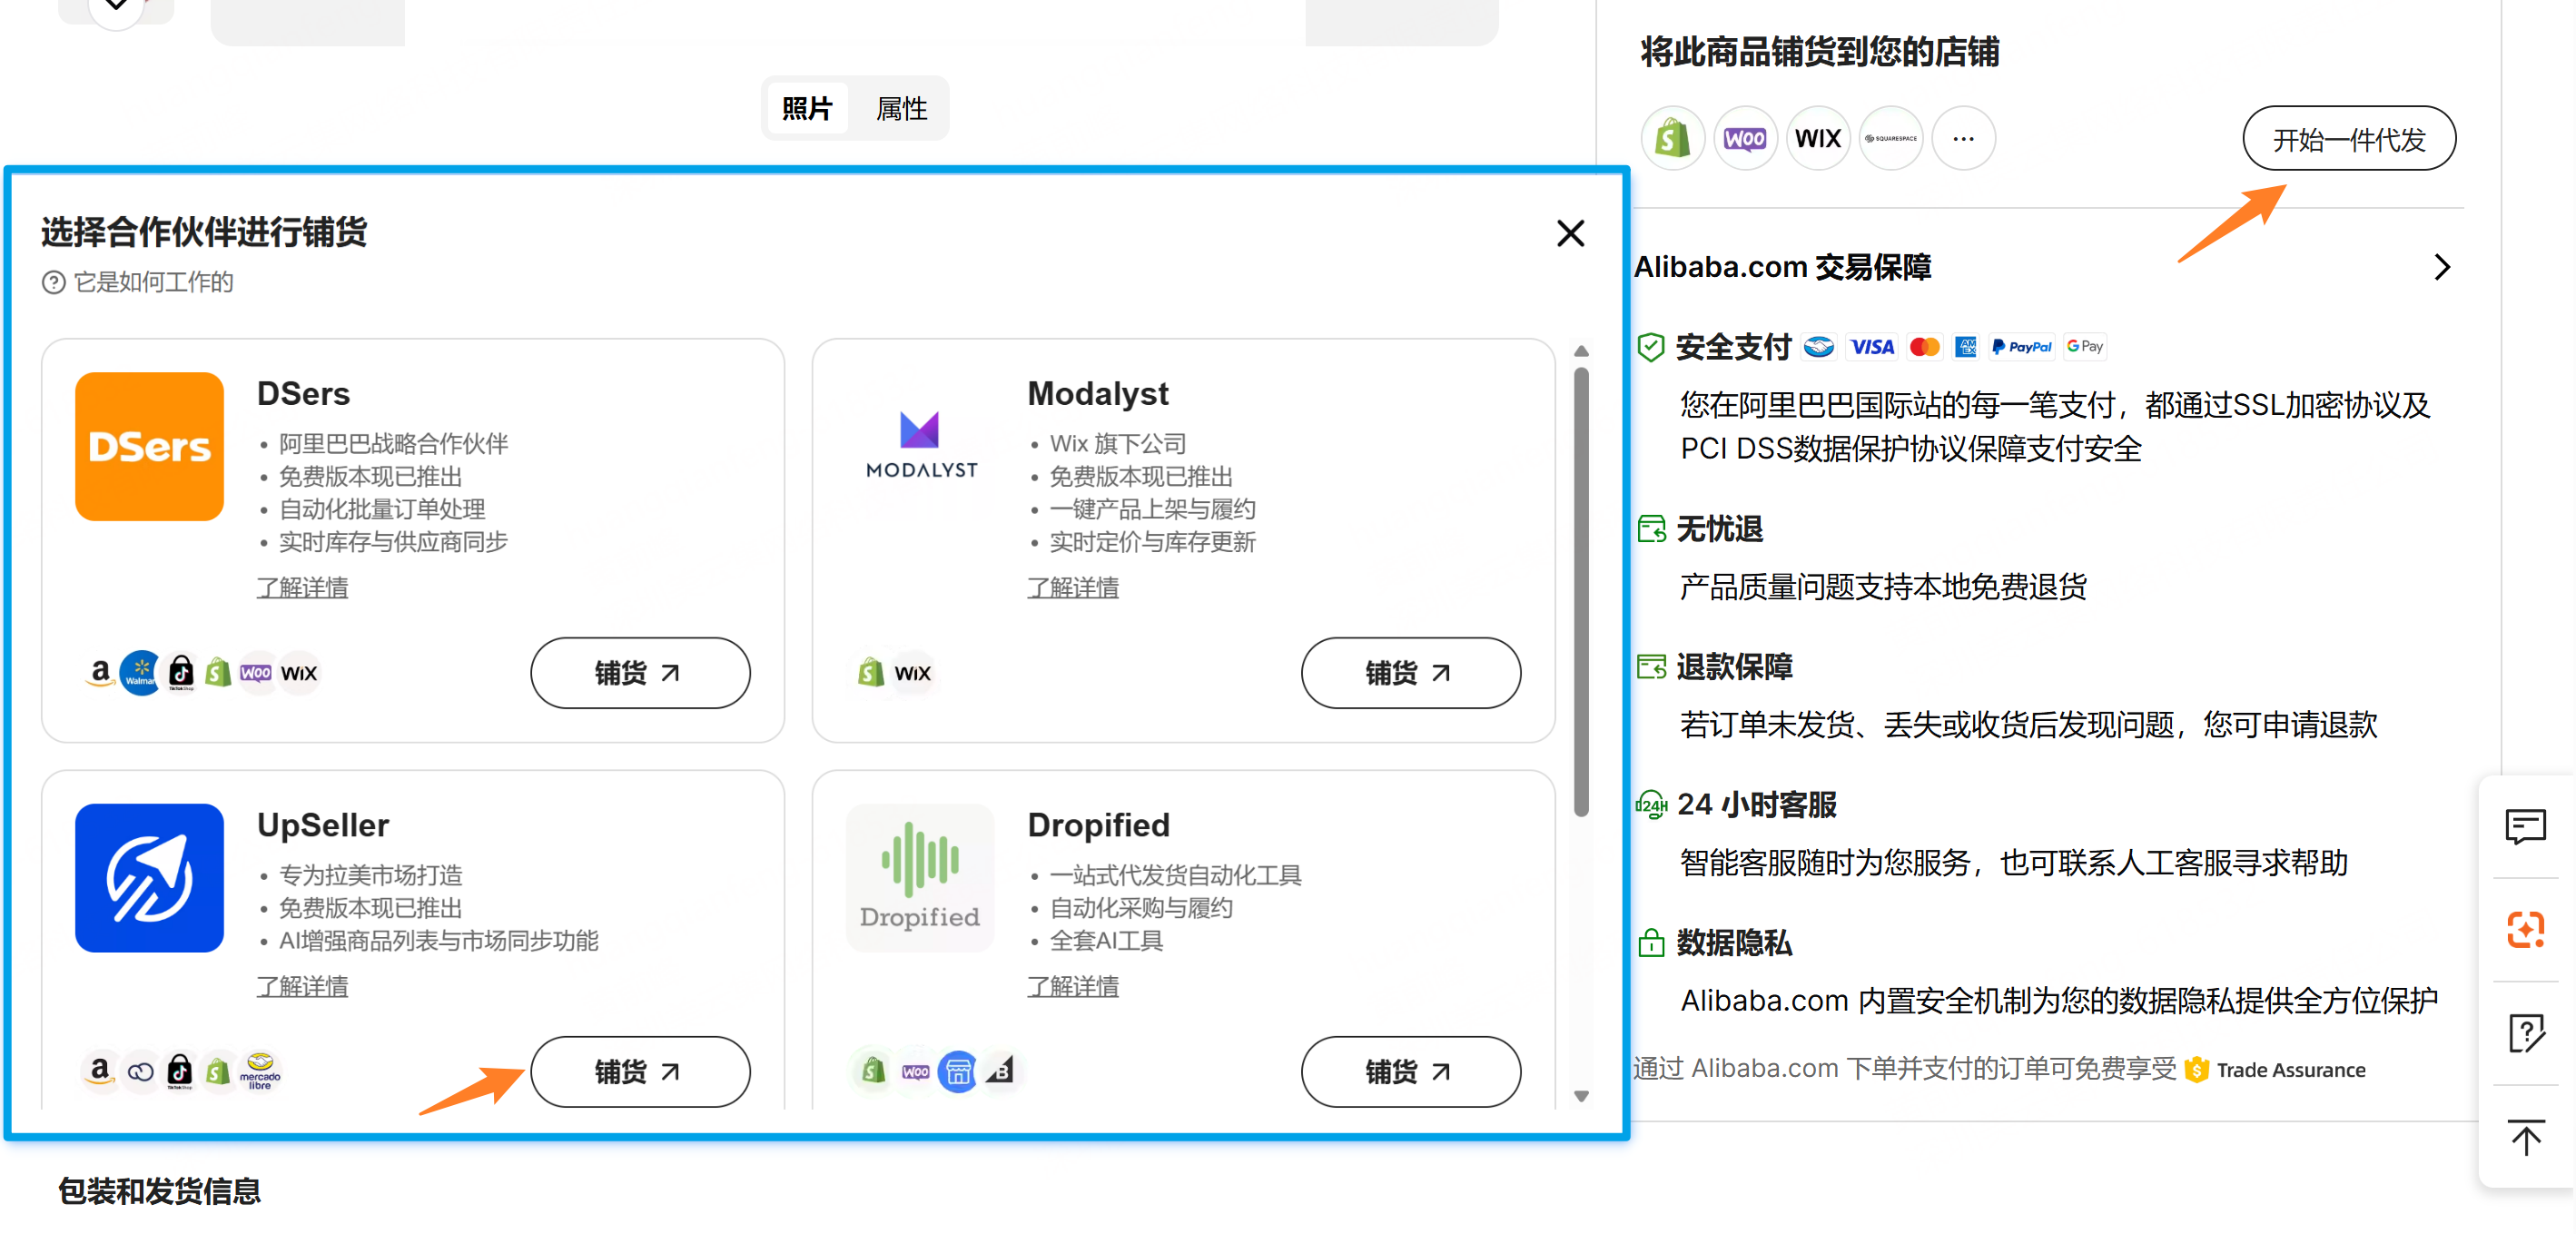Switch to the 属性 tab
This screenshot has height=1234, width=2576.
pyautogui.click(x=900, y=108)
